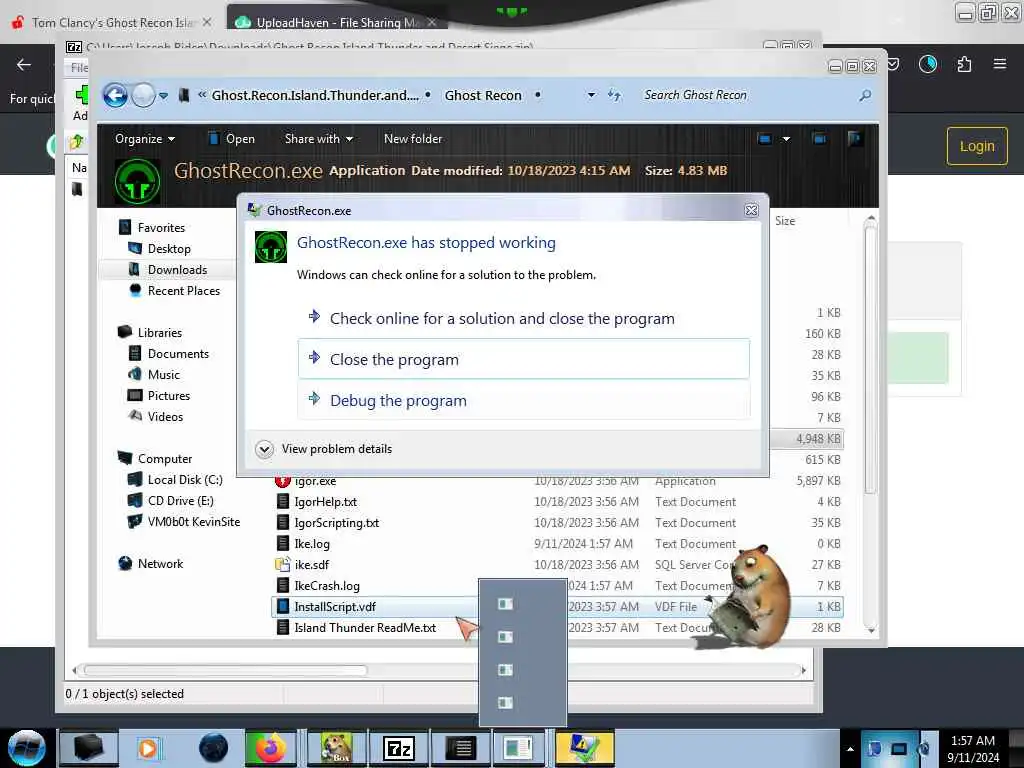Open the Firefox extensions puzzle icon
Viewport: 1024px width, 768px height.
click(x=964, y=64)
